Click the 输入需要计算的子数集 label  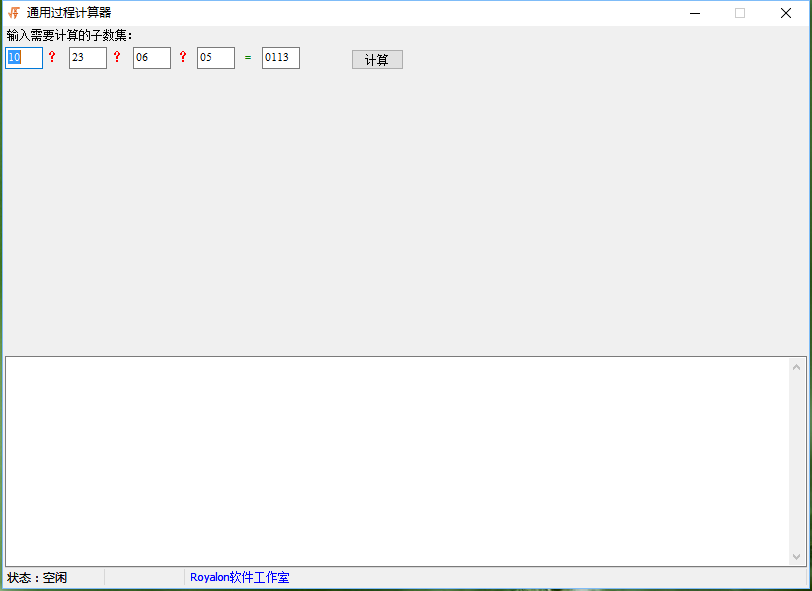tap(70, 36)
